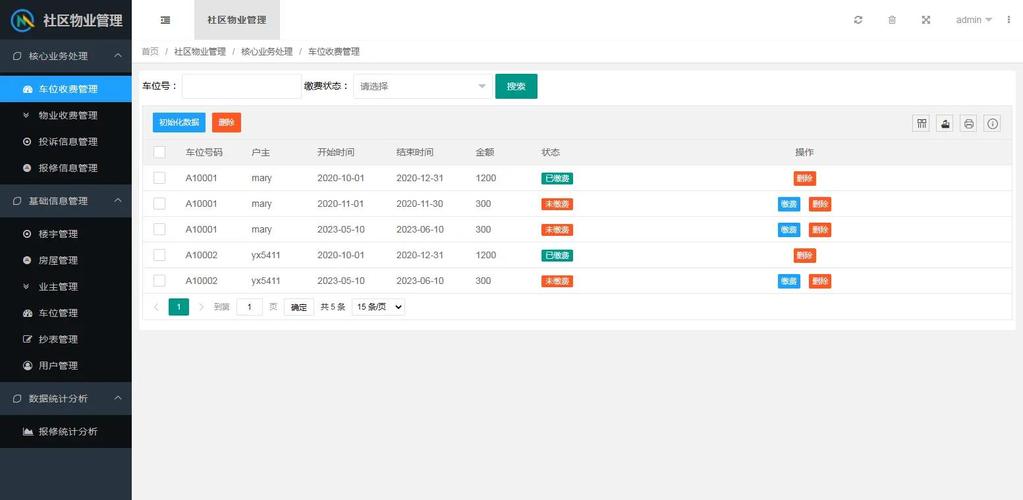Collapse the 数据统计分析 sidebar group
This screenshot has width=1023, height=500.
[x=66, y=398]
